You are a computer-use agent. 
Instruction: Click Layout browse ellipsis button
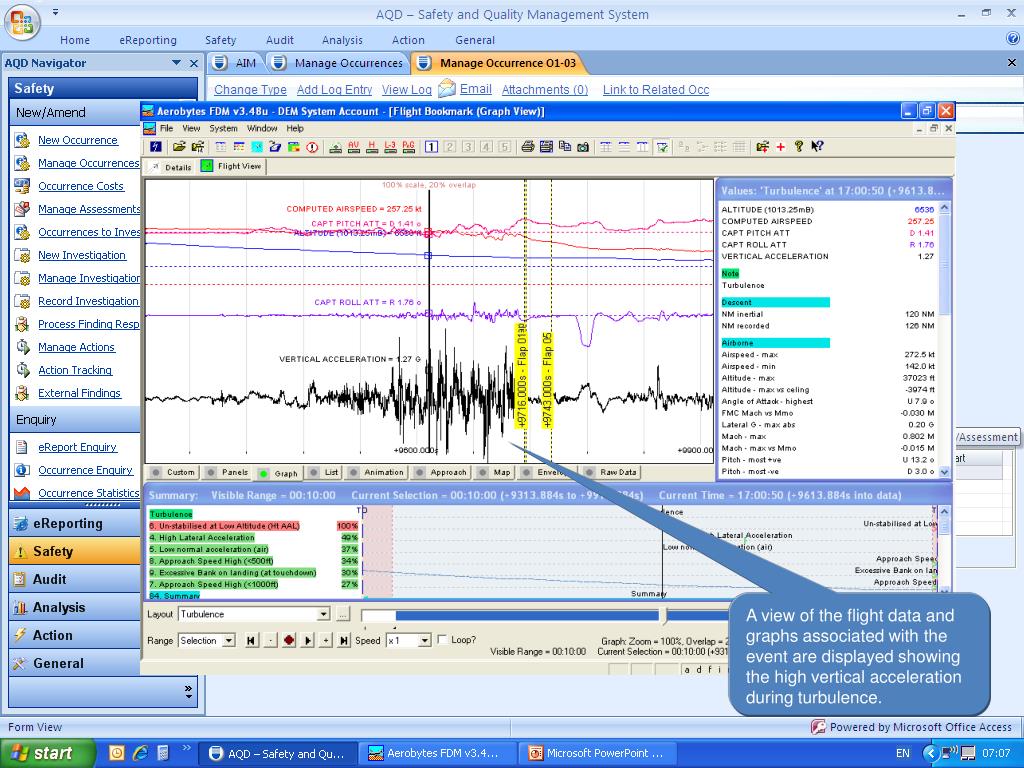[x=344, y=615]
